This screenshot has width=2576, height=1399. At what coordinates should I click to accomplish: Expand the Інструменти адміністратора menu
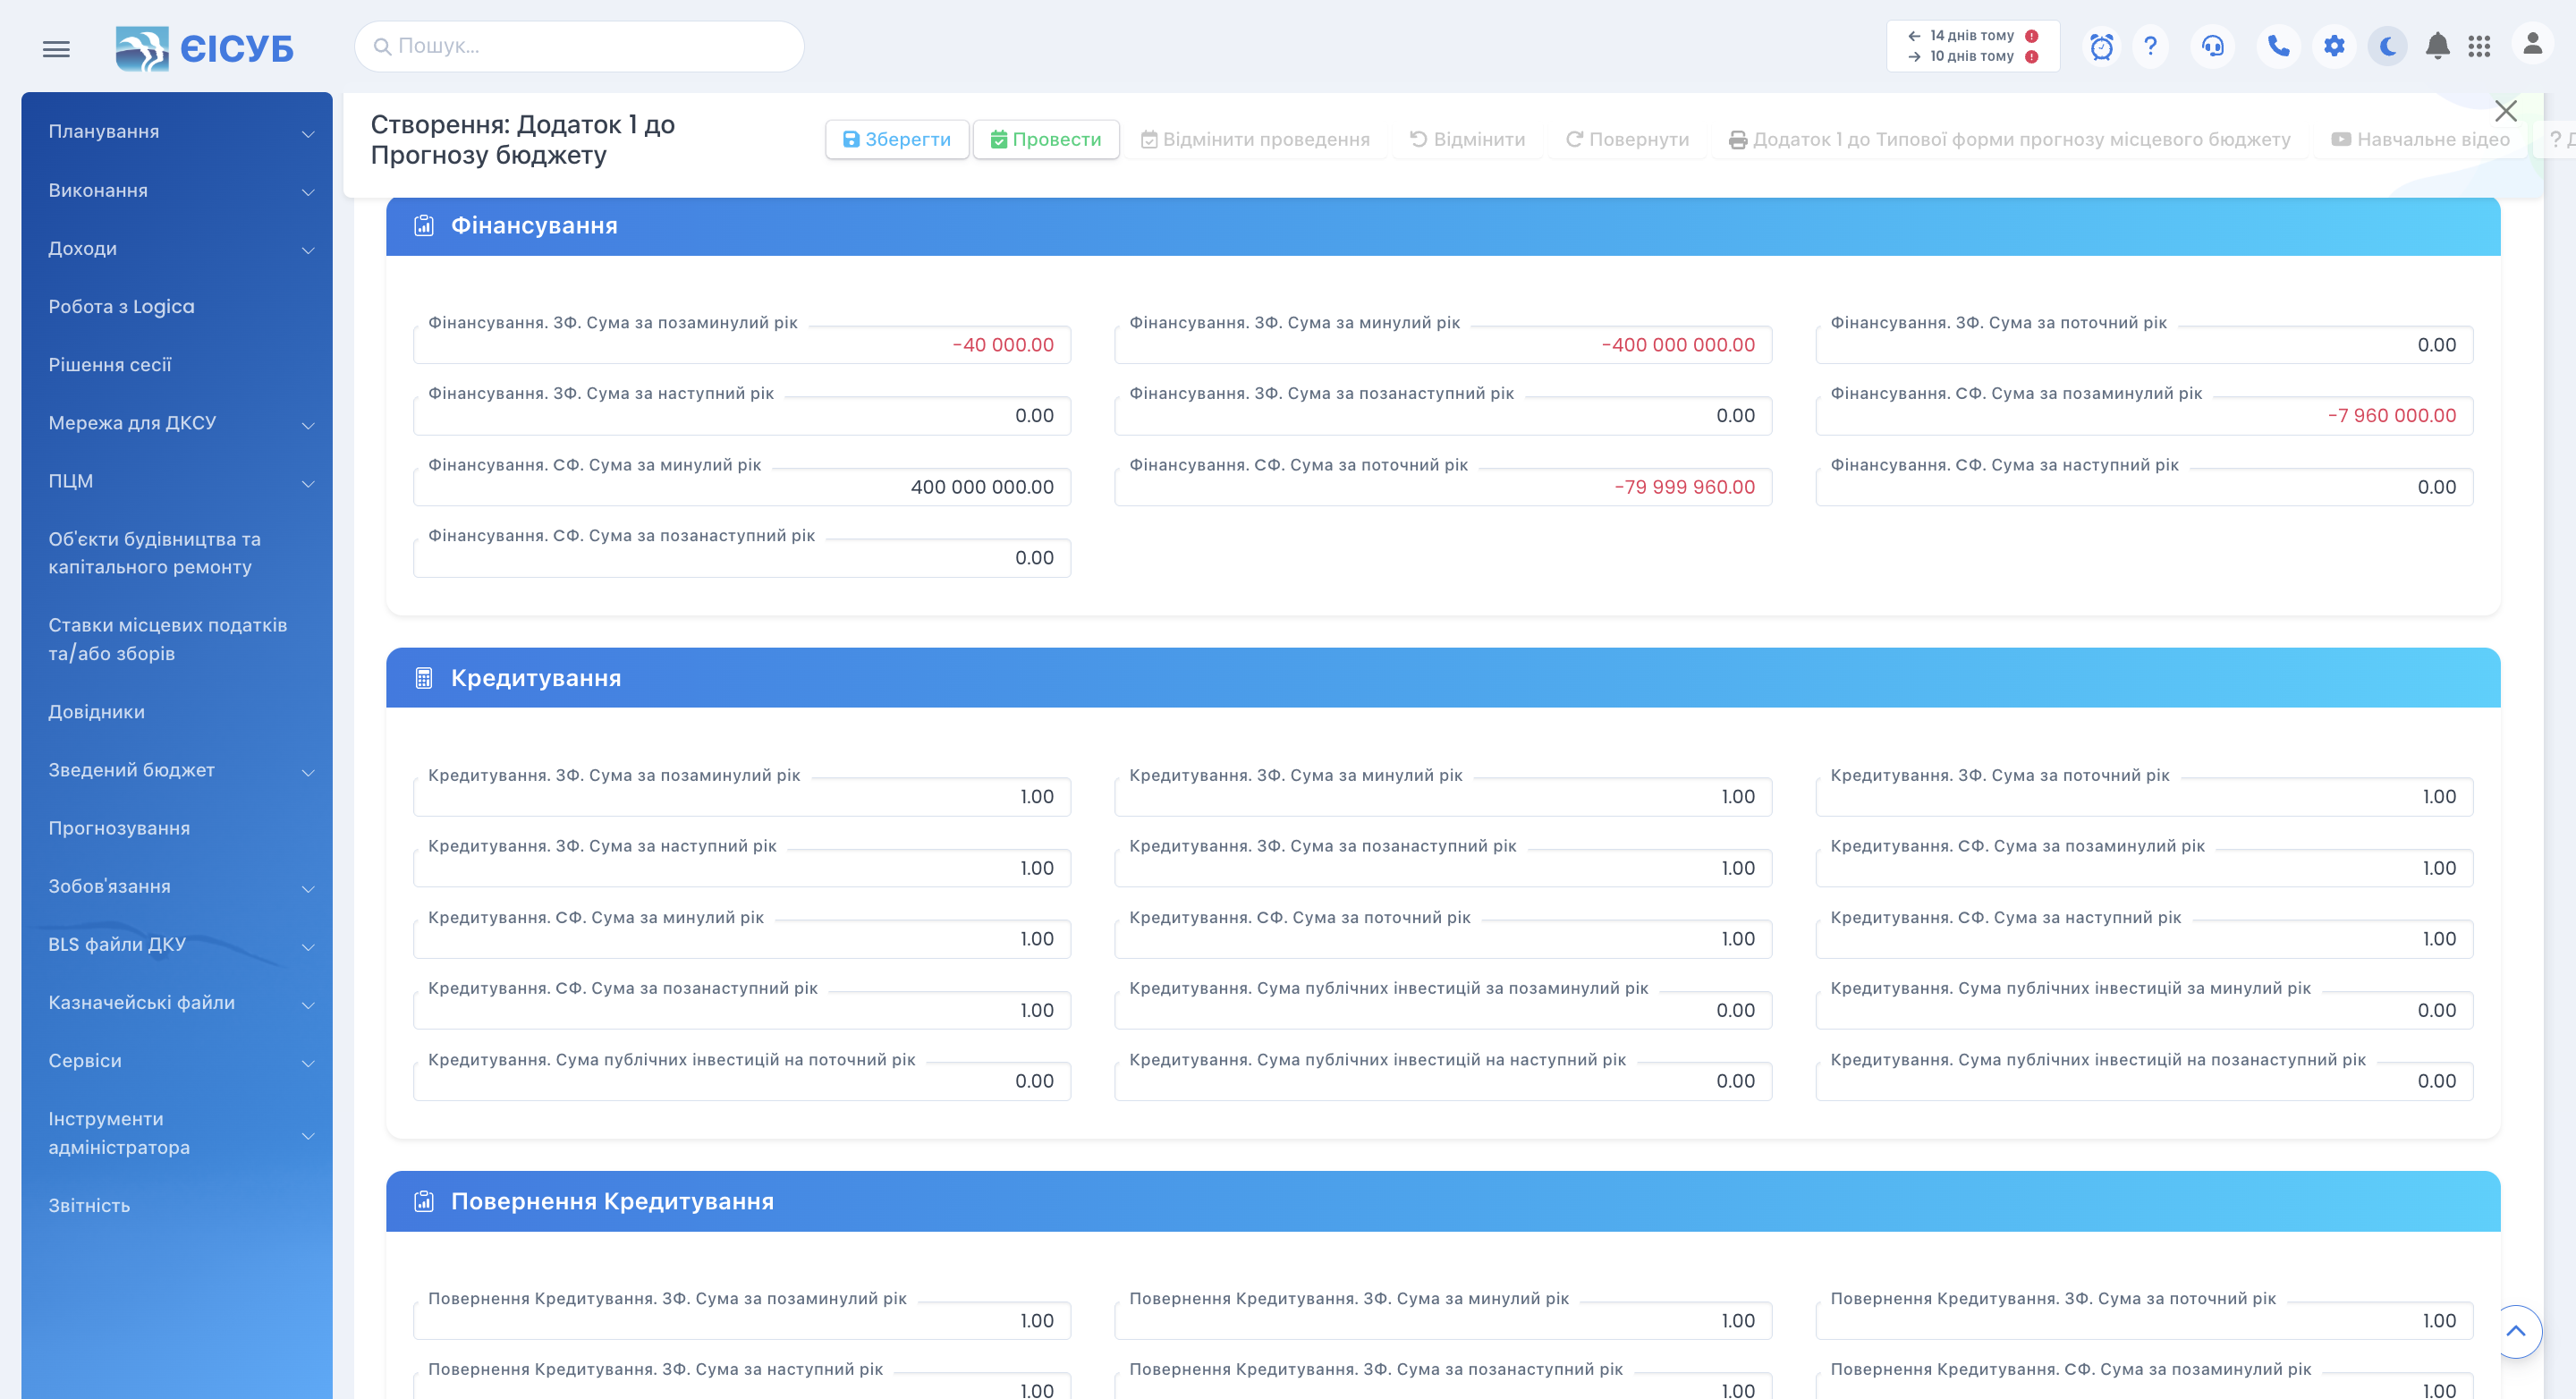[177, 1133]
